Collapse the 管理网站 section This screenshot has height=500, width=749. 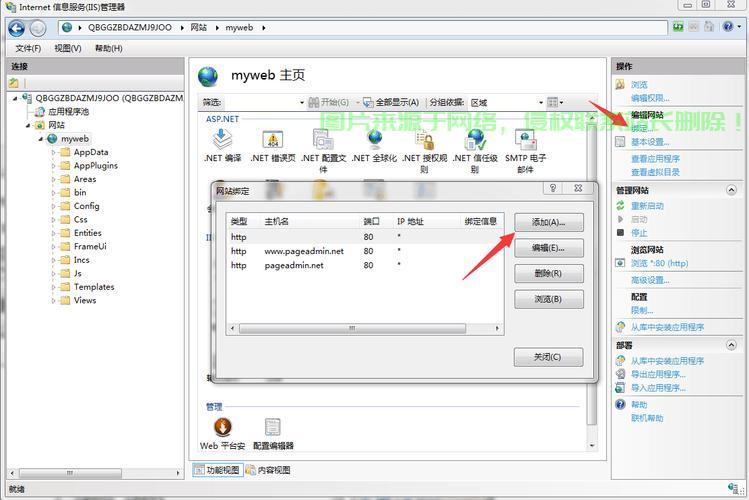click(x=731, y=190)
